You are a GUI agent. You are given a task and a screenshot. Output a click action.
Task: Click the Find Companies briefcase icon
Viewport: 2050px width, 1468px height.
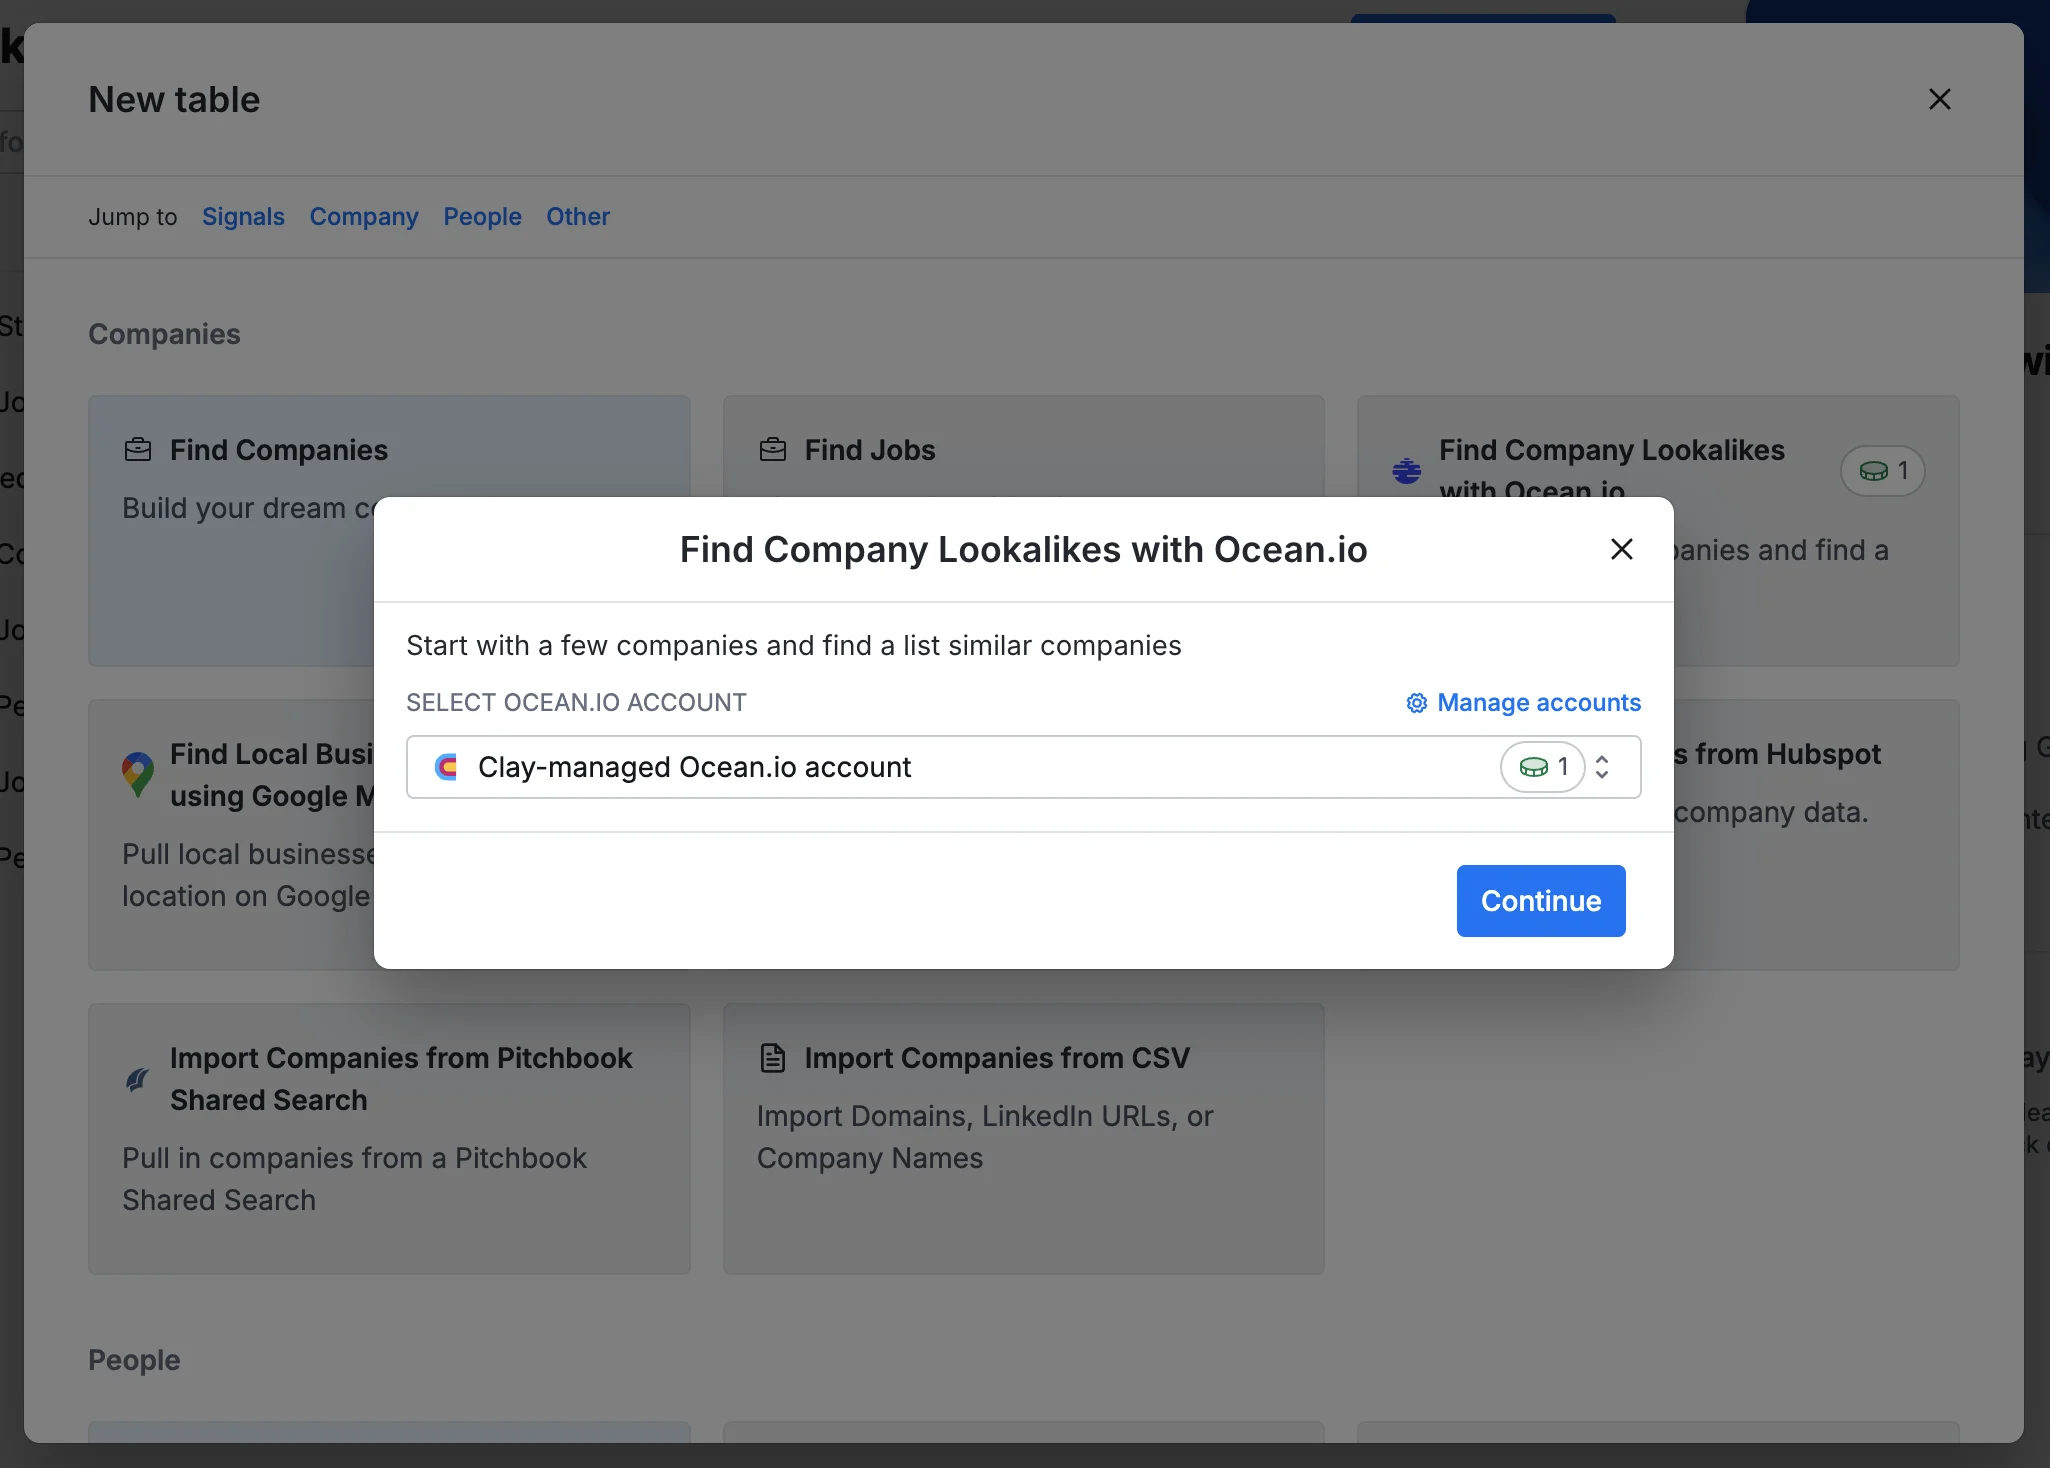(138, 450)
